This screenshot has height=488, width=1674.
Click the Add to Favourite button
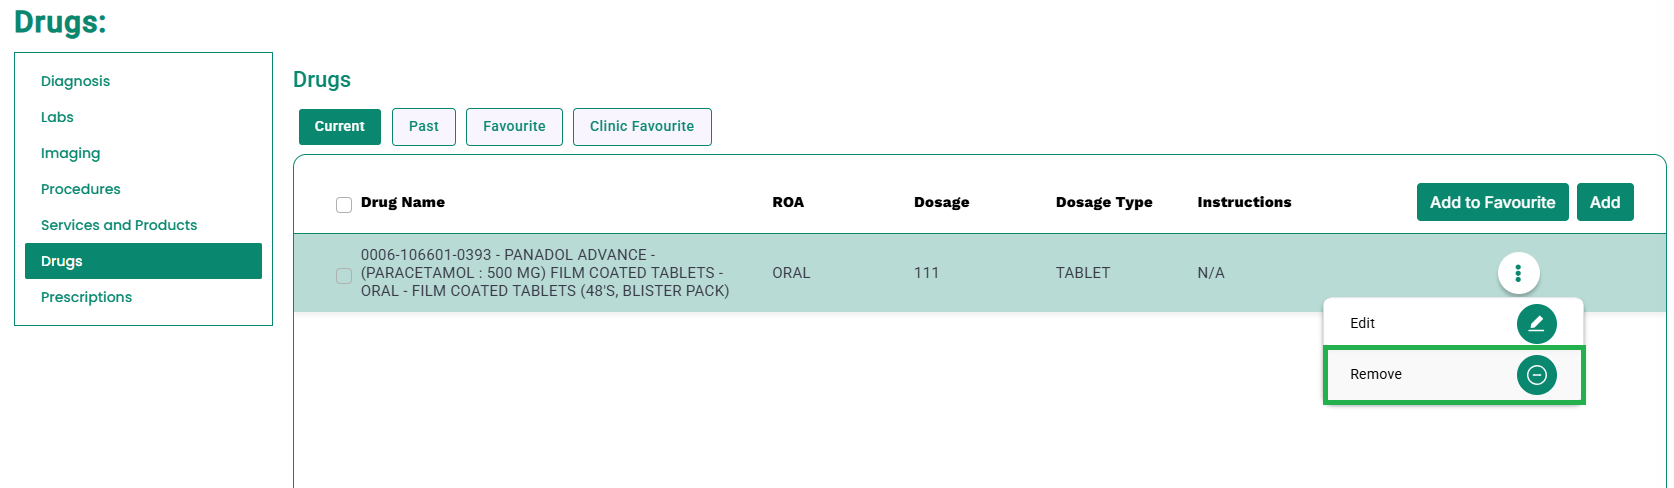tap(1492, 202)
